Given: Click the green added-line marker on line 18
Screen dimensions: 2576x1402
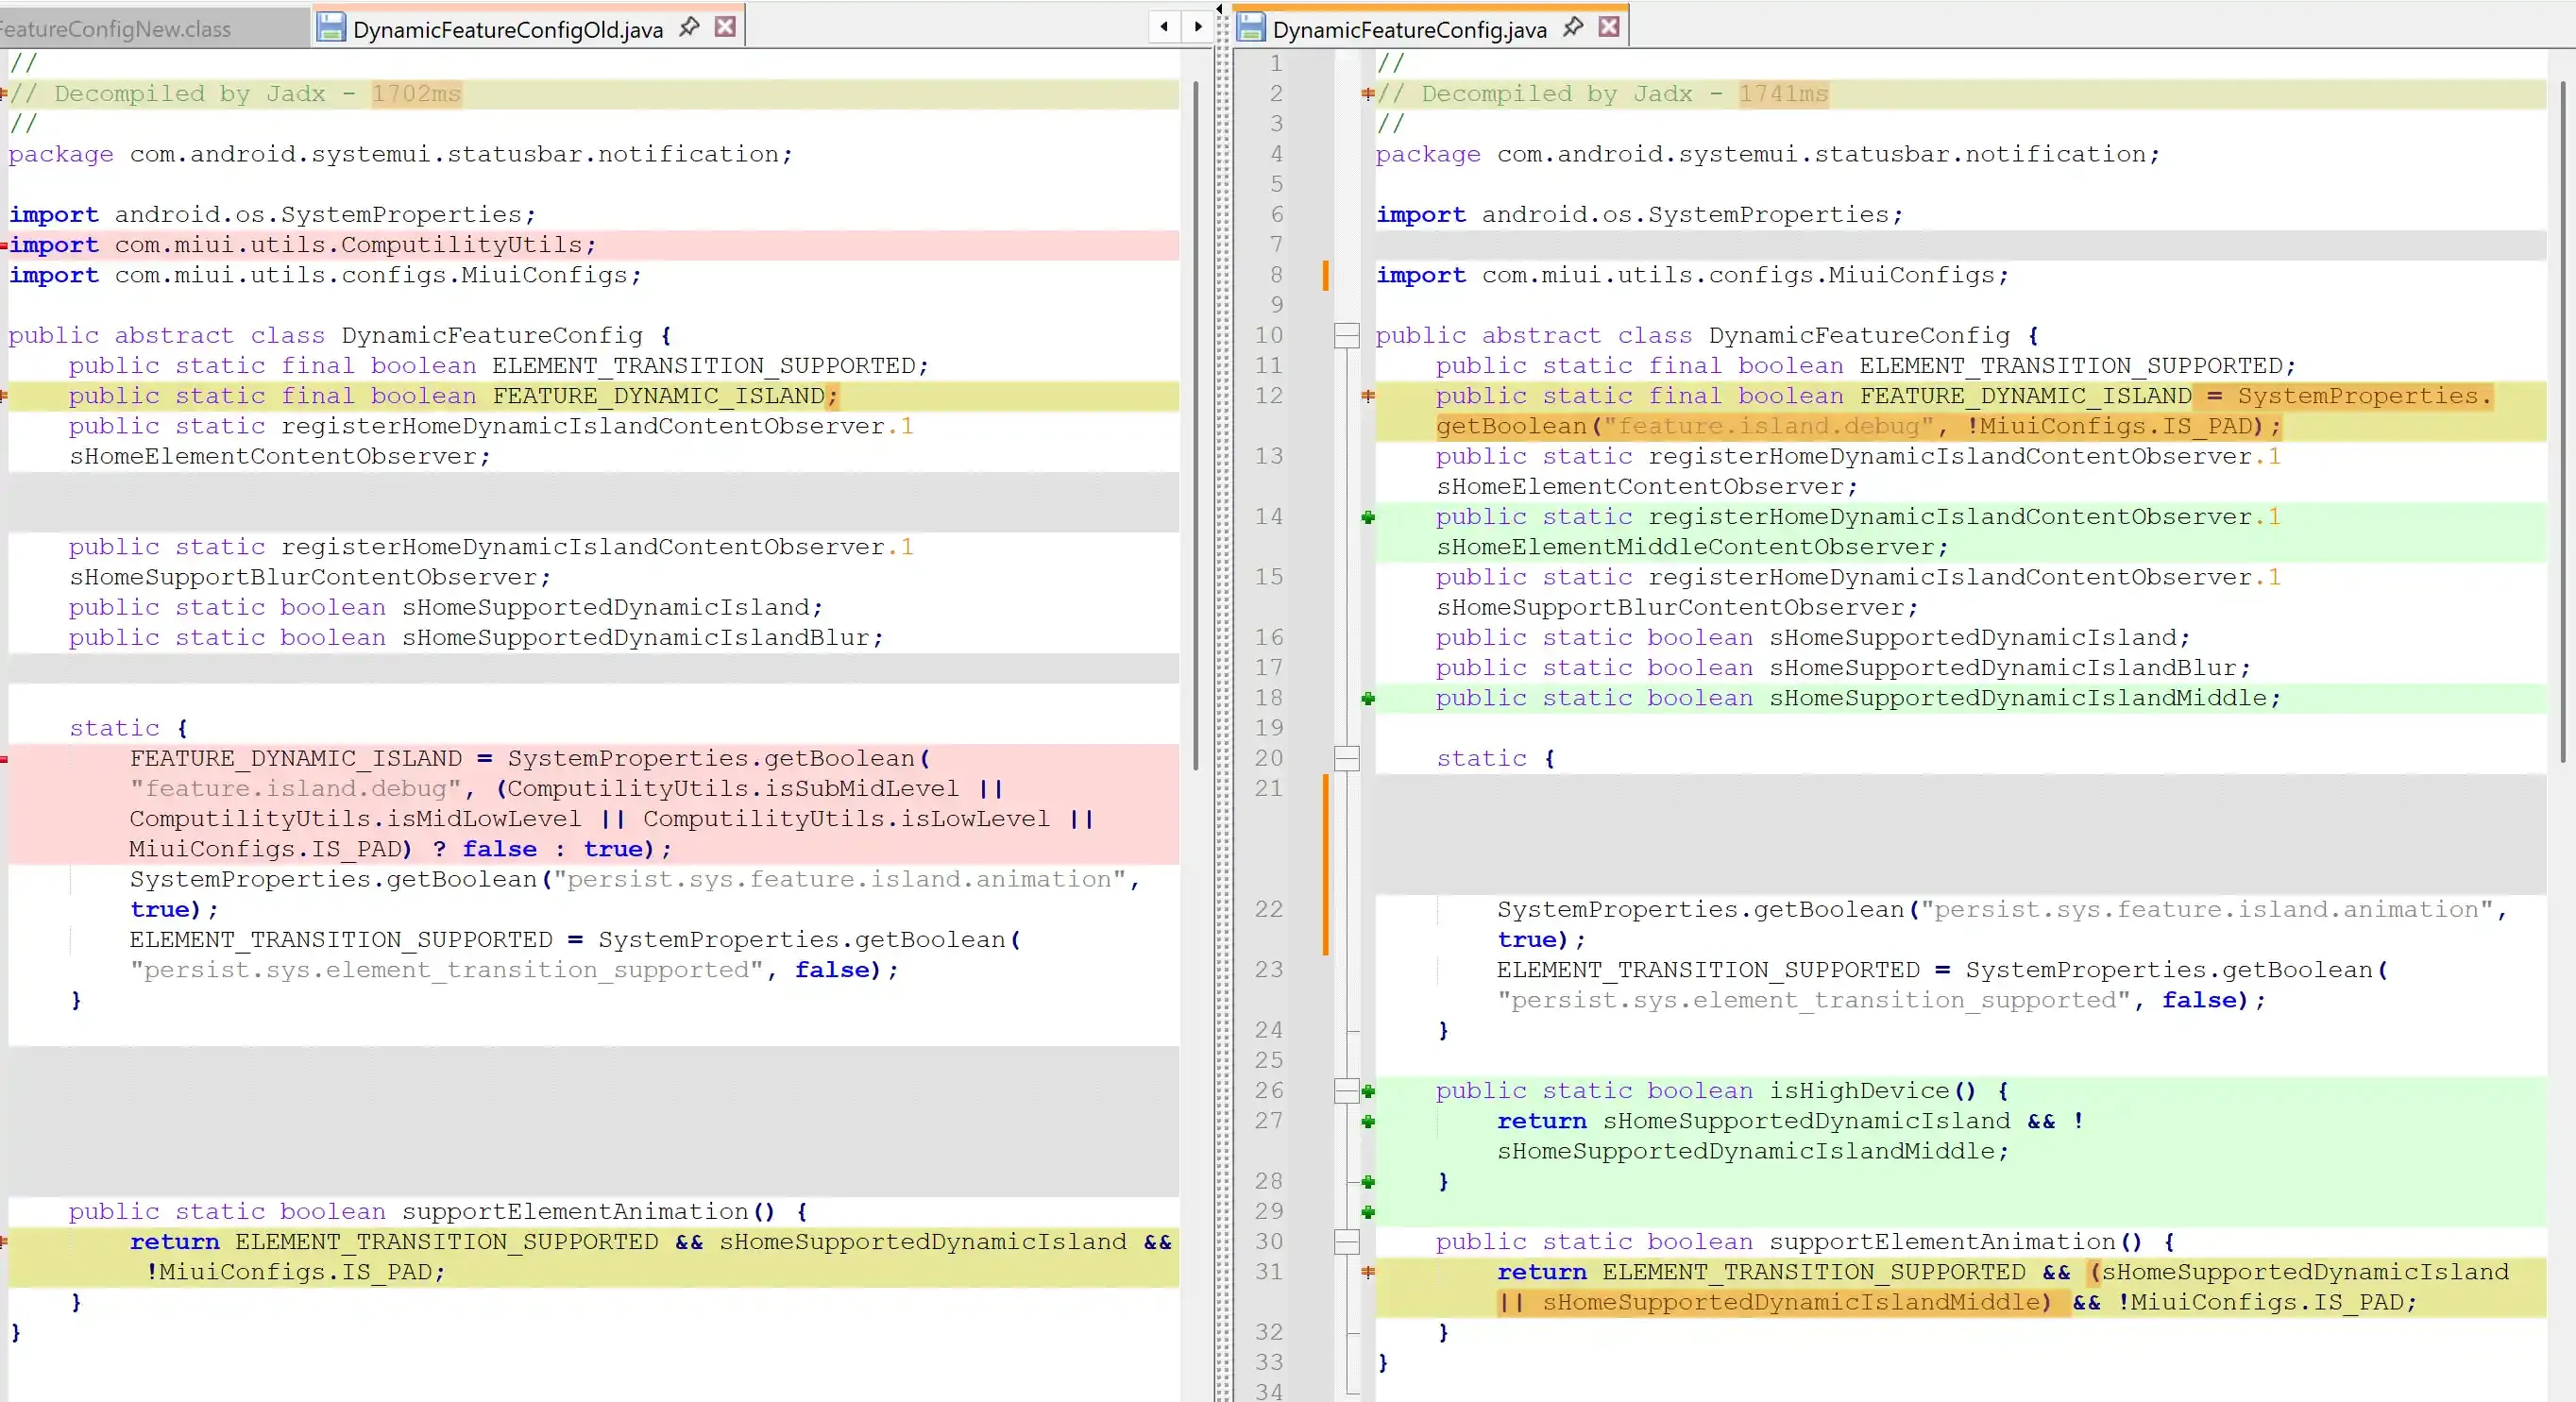Looking at the screenshot, I should 1368,698.
